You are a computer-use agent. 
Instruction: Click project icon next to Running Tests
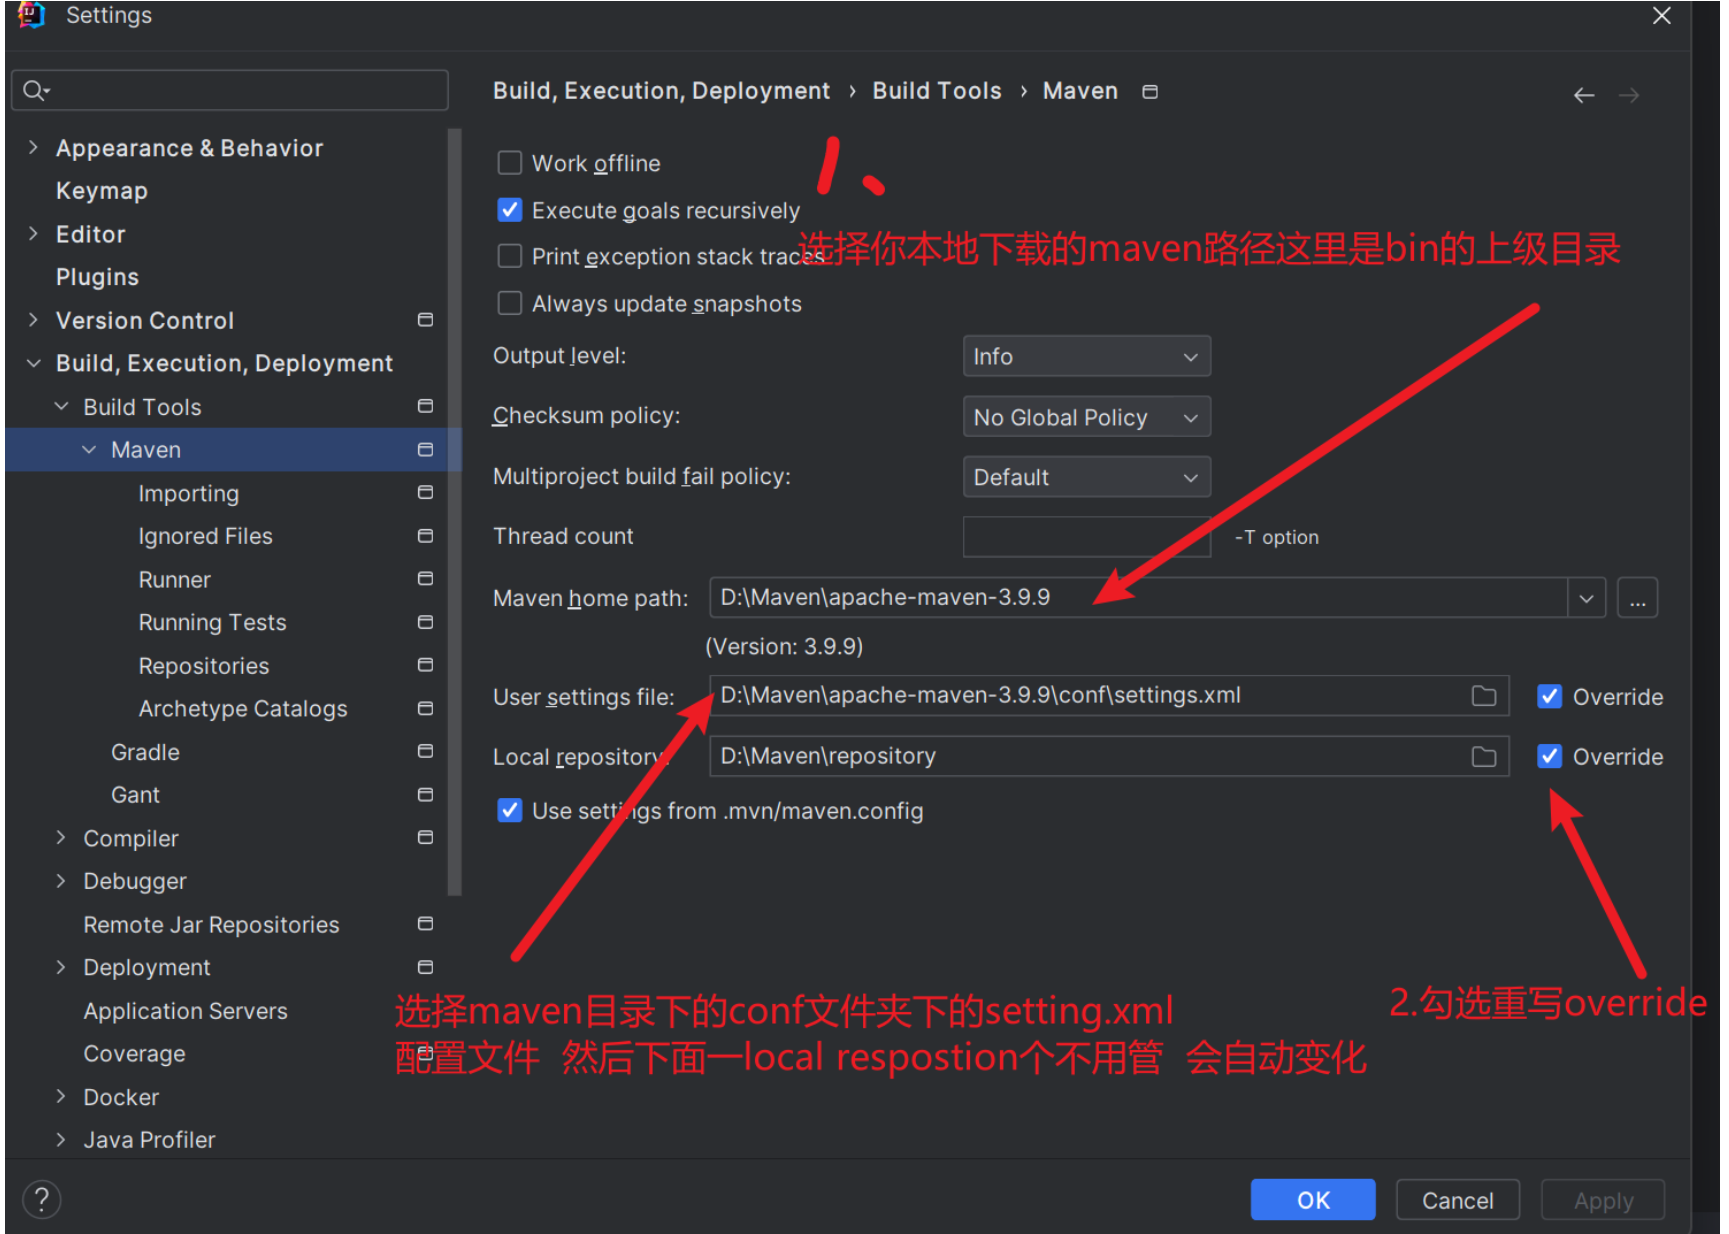click(x=425, y=622)
